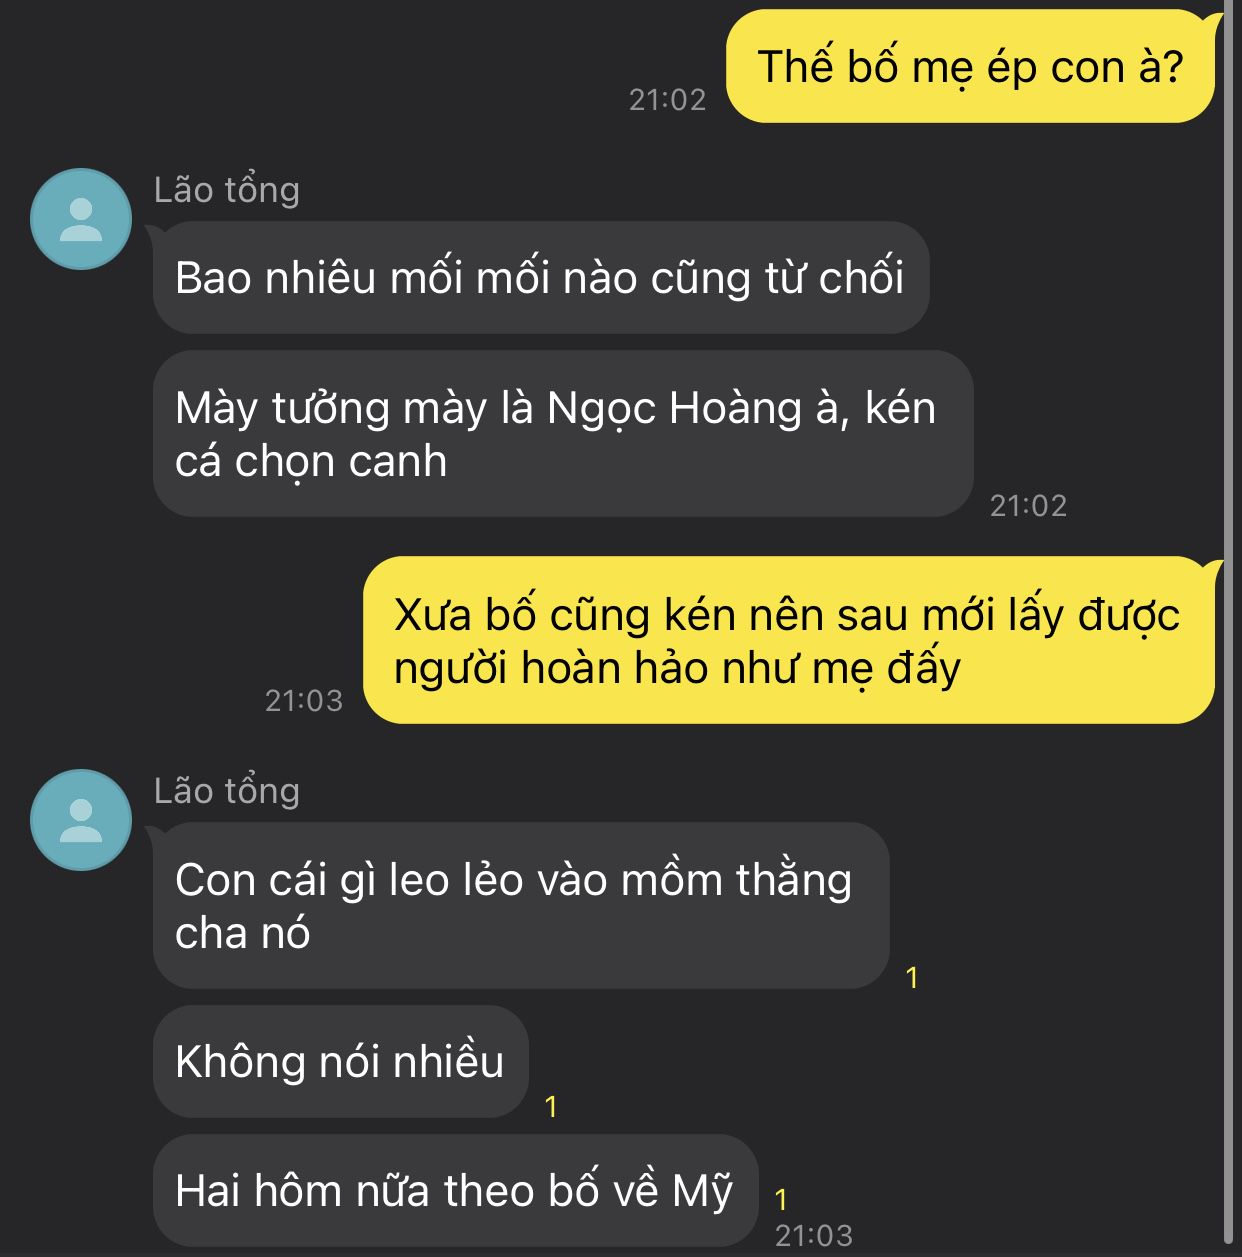Select message about Ngọc Hoàng
This screenshot has height=1257, width=1242.
pyautogui.click(x=563, y=434)
